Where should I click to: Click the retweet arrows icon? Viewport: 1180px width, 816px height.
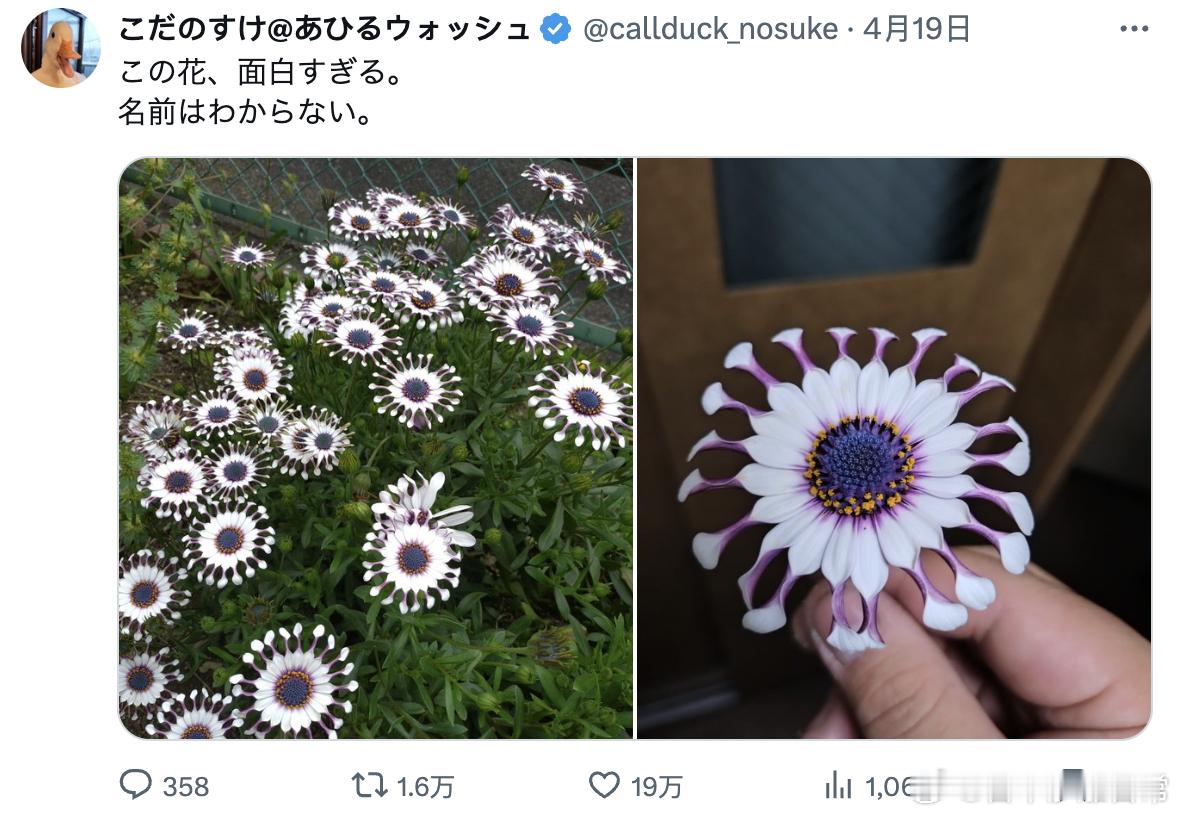coord(370,785)
